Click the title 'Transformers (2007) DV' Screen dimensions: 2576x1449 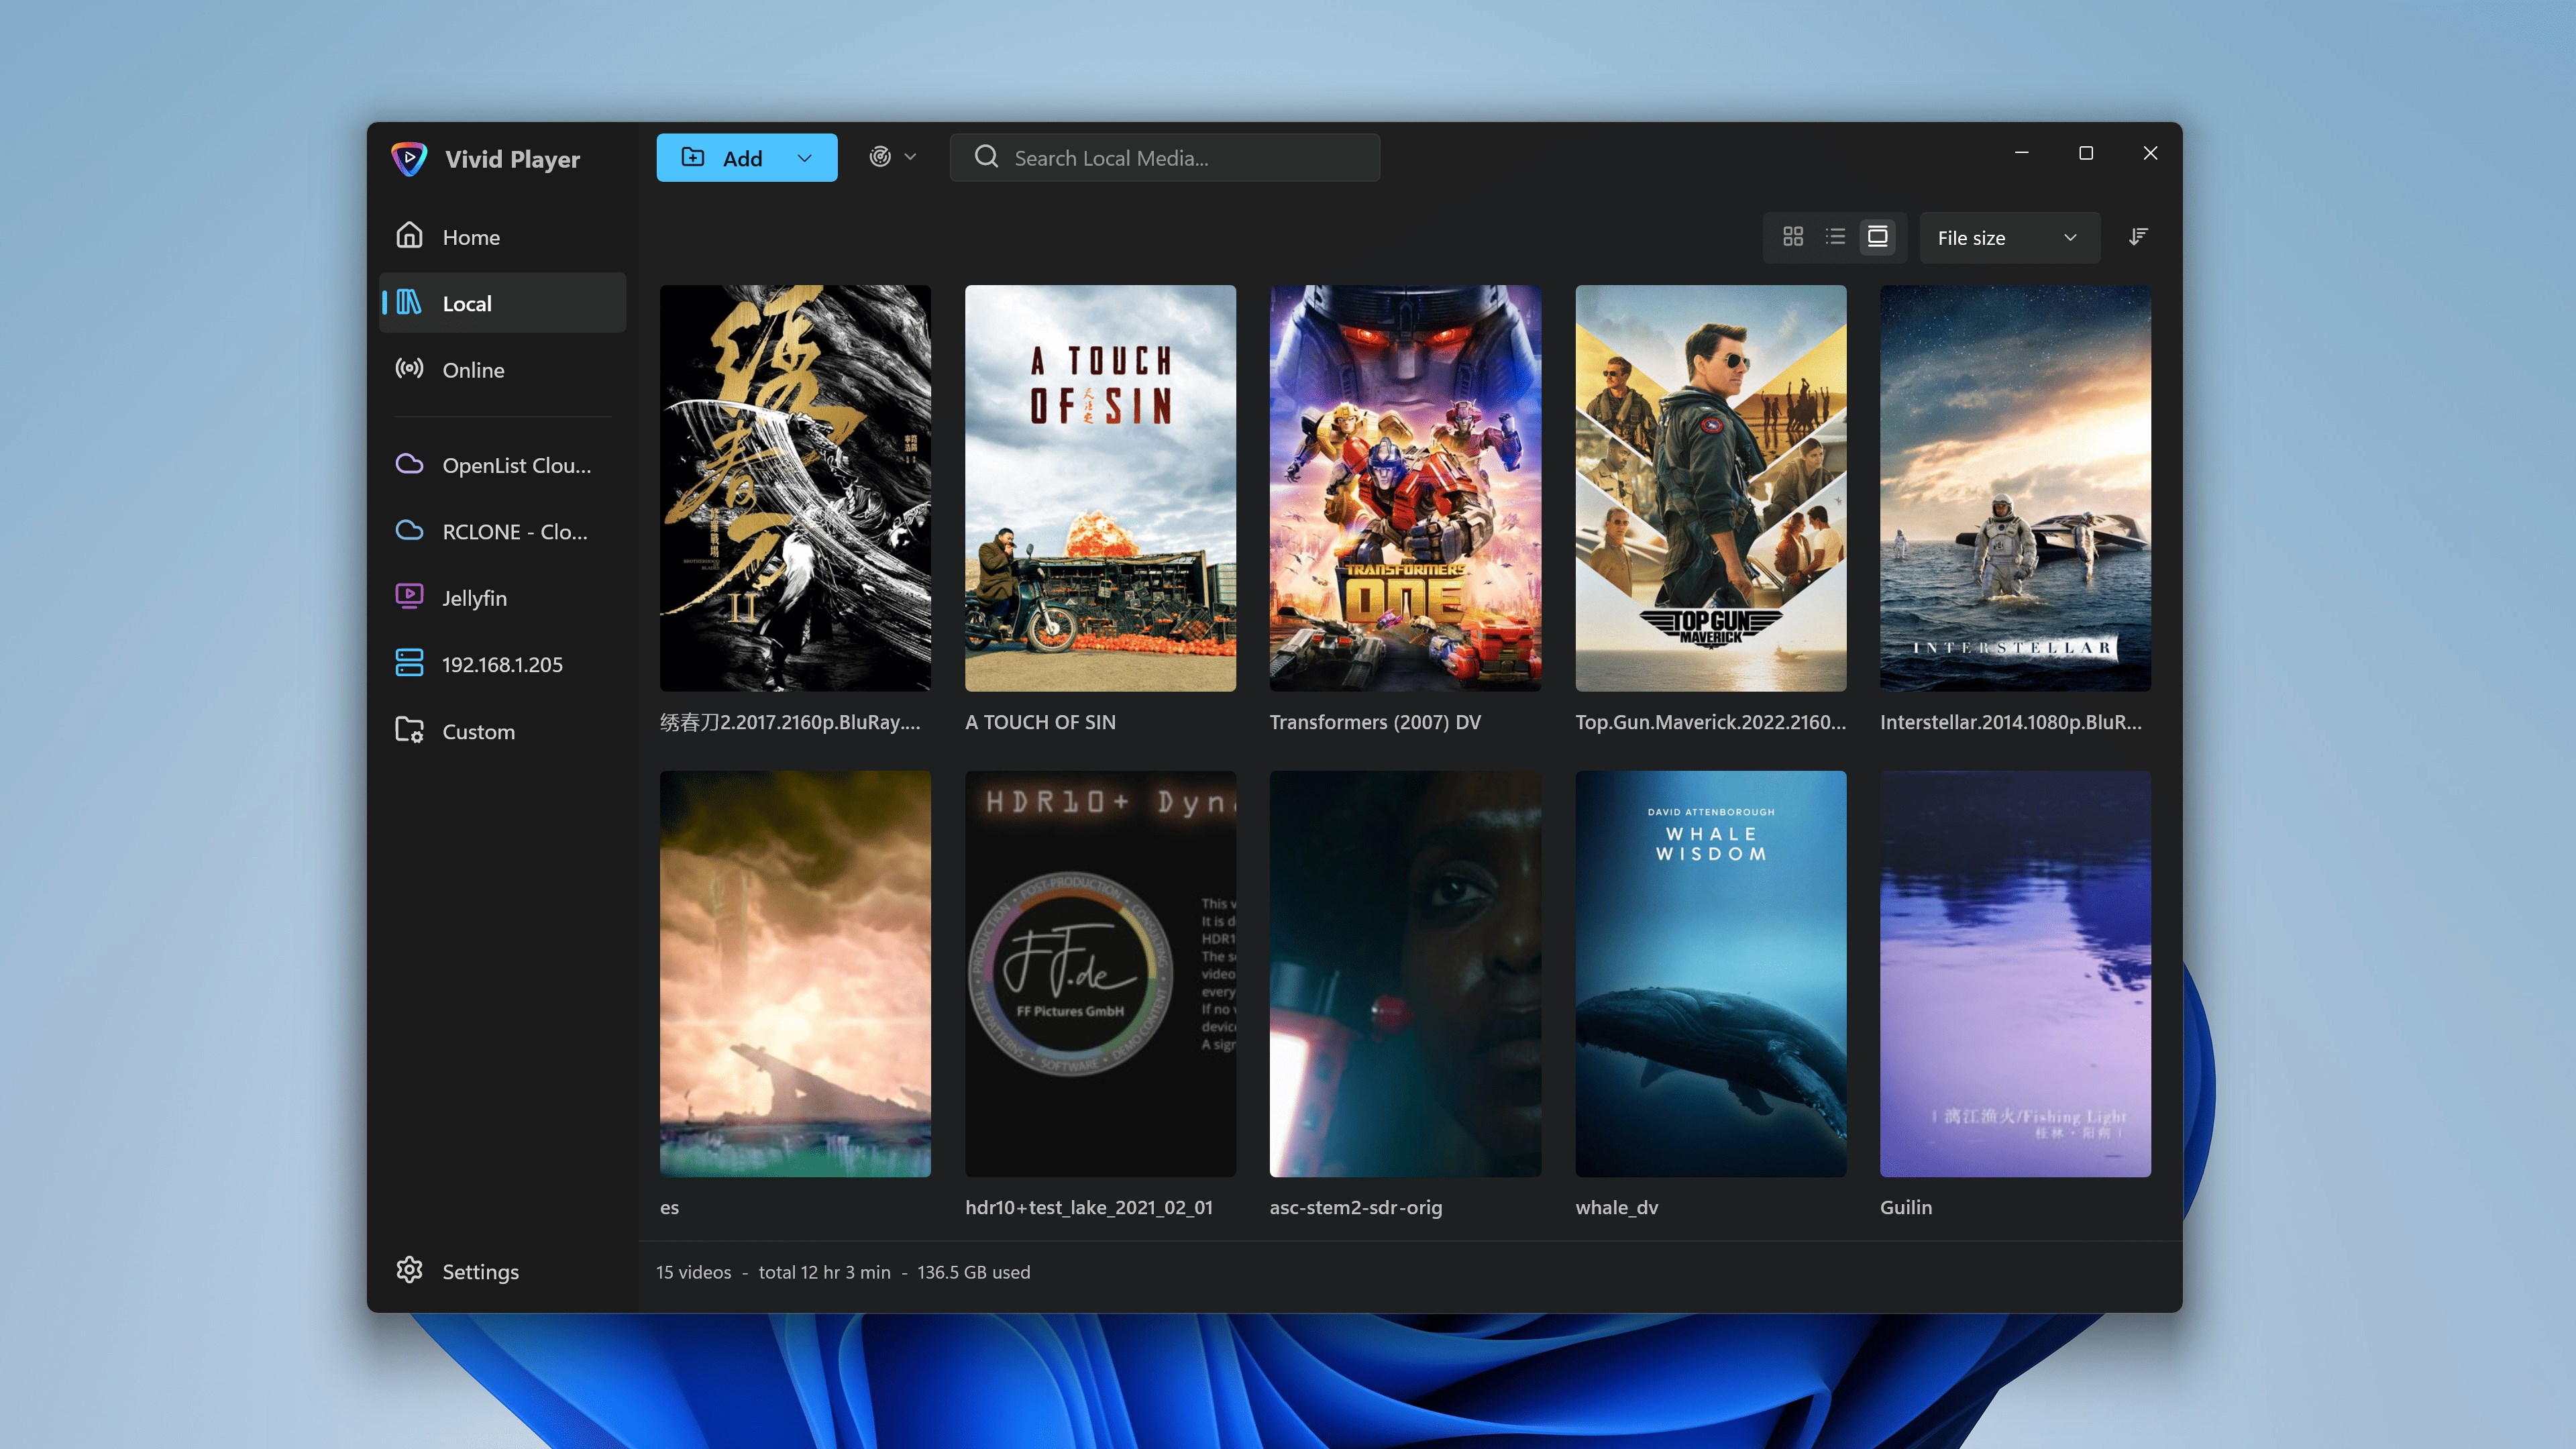coord(1375,722)
